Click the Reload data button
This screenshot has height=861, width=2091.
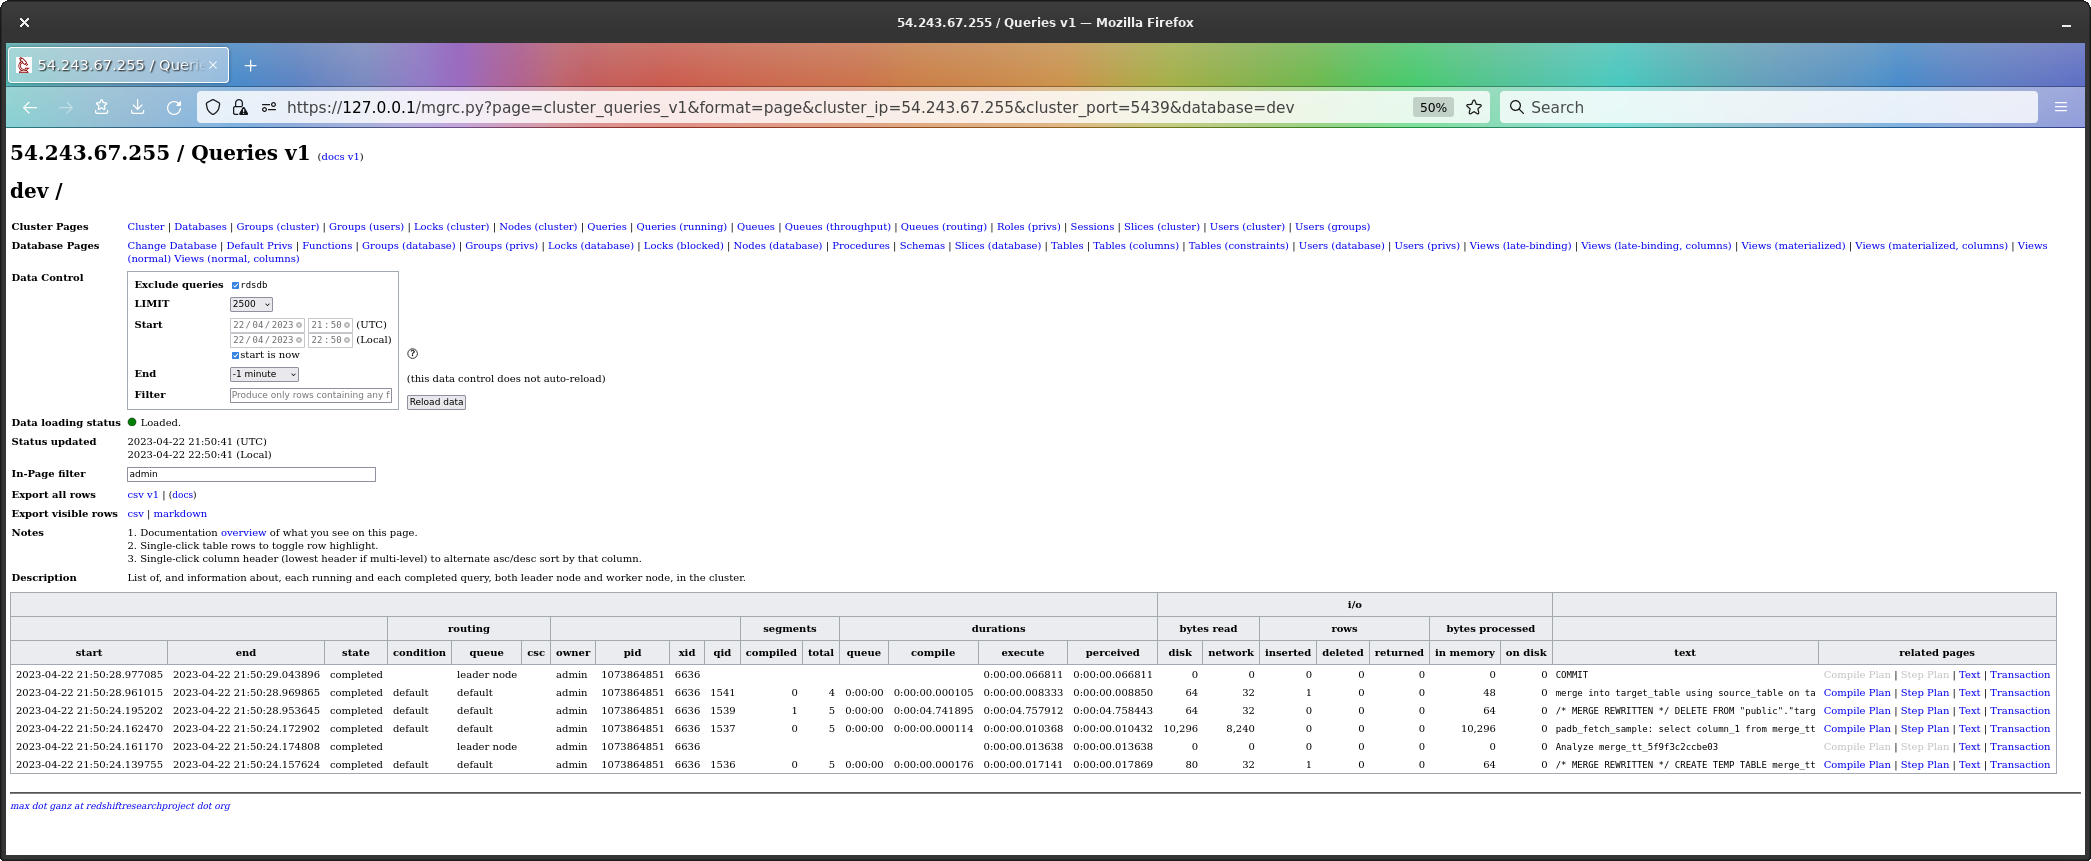tap(436, 402)
